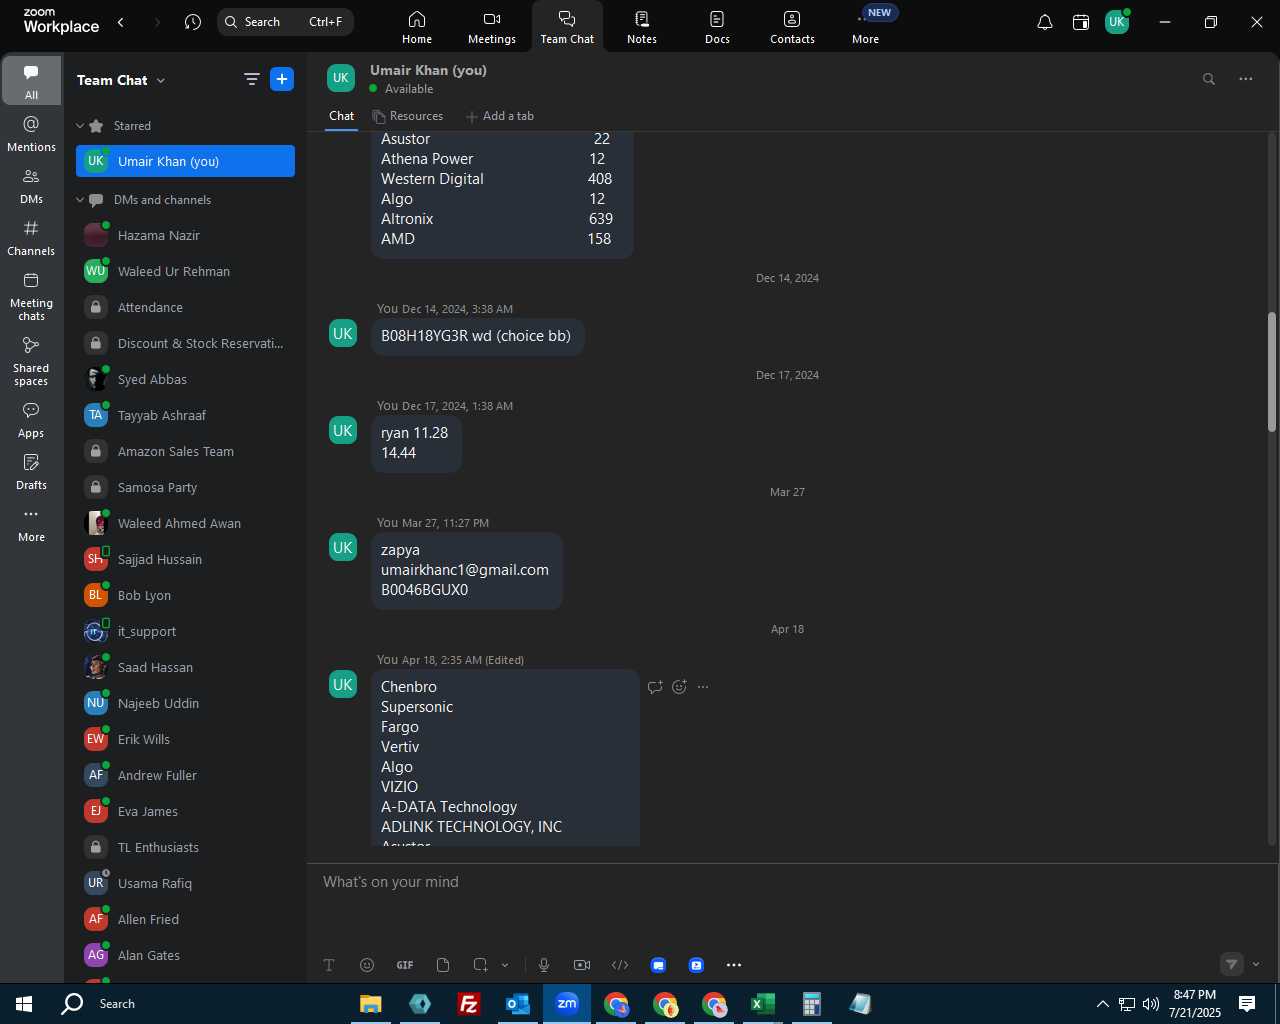Open chat with Waleed Ur Rehman
This screenshot has height=1024, width=1280.
[x=186, y=272]
